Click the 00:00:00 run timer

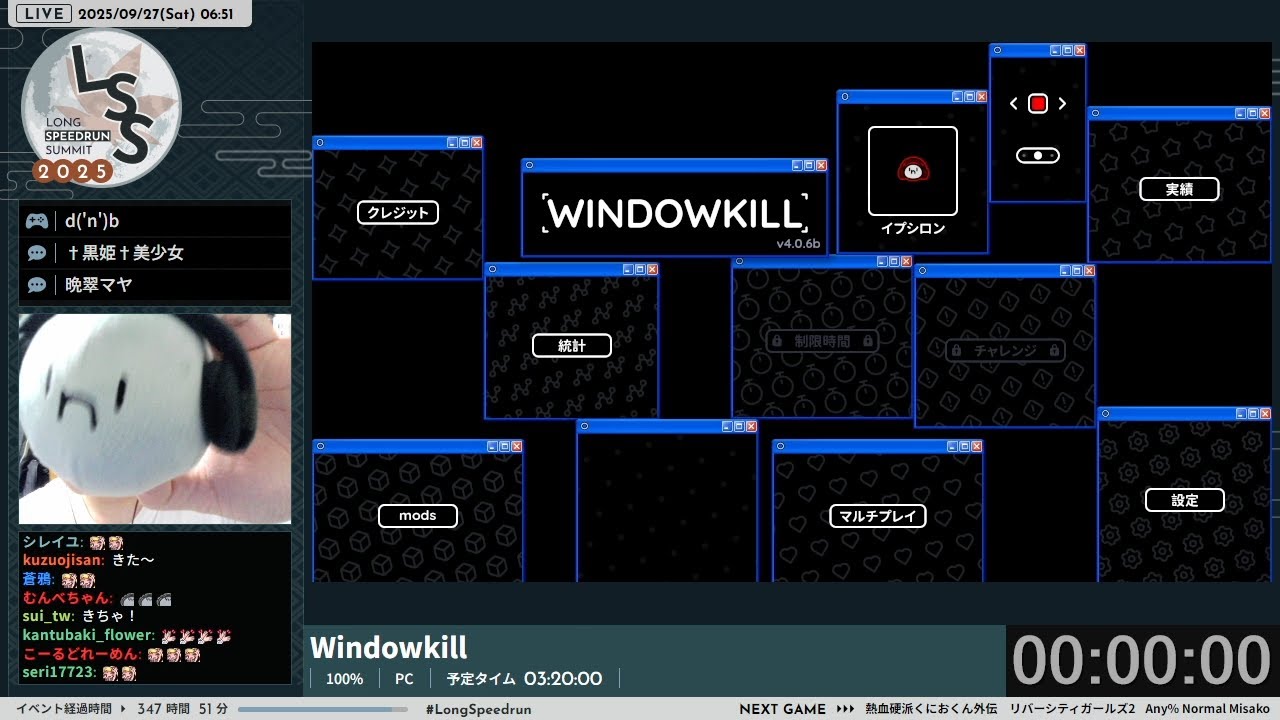click(x=1141, y=661)
